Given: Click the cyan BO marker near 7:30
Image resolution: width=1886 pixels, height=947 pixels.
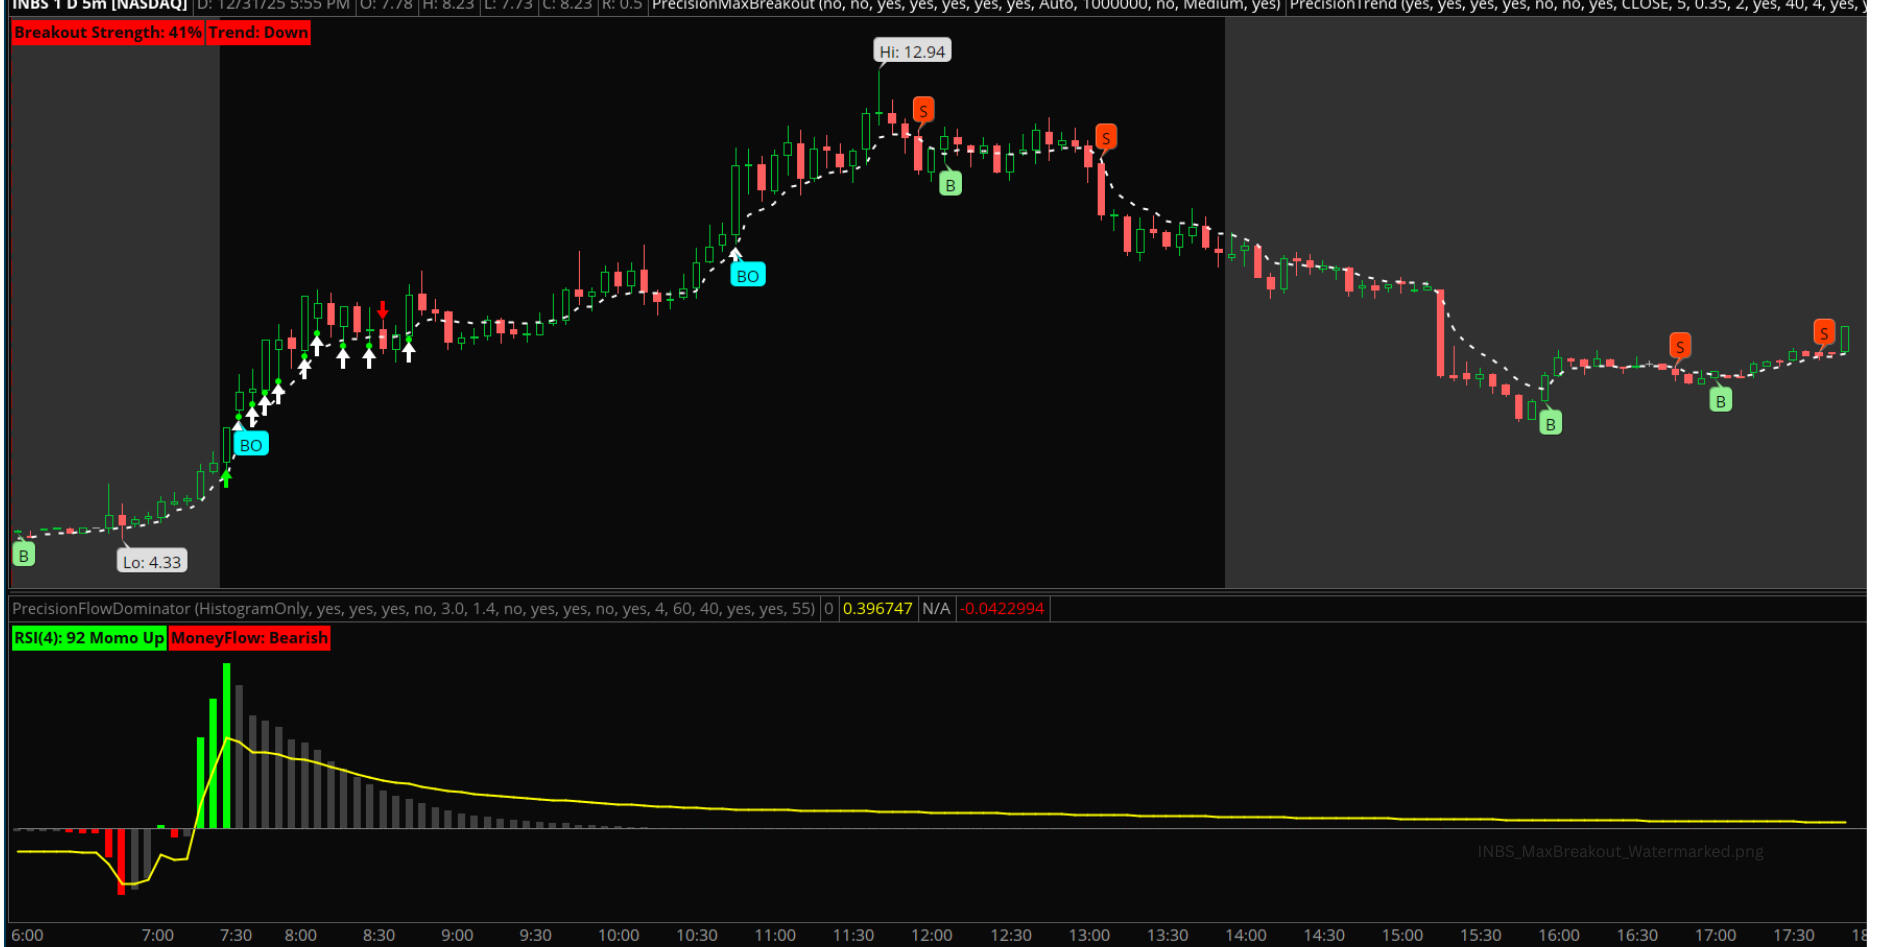Looking at the screenshot, I should click(251, 445).
